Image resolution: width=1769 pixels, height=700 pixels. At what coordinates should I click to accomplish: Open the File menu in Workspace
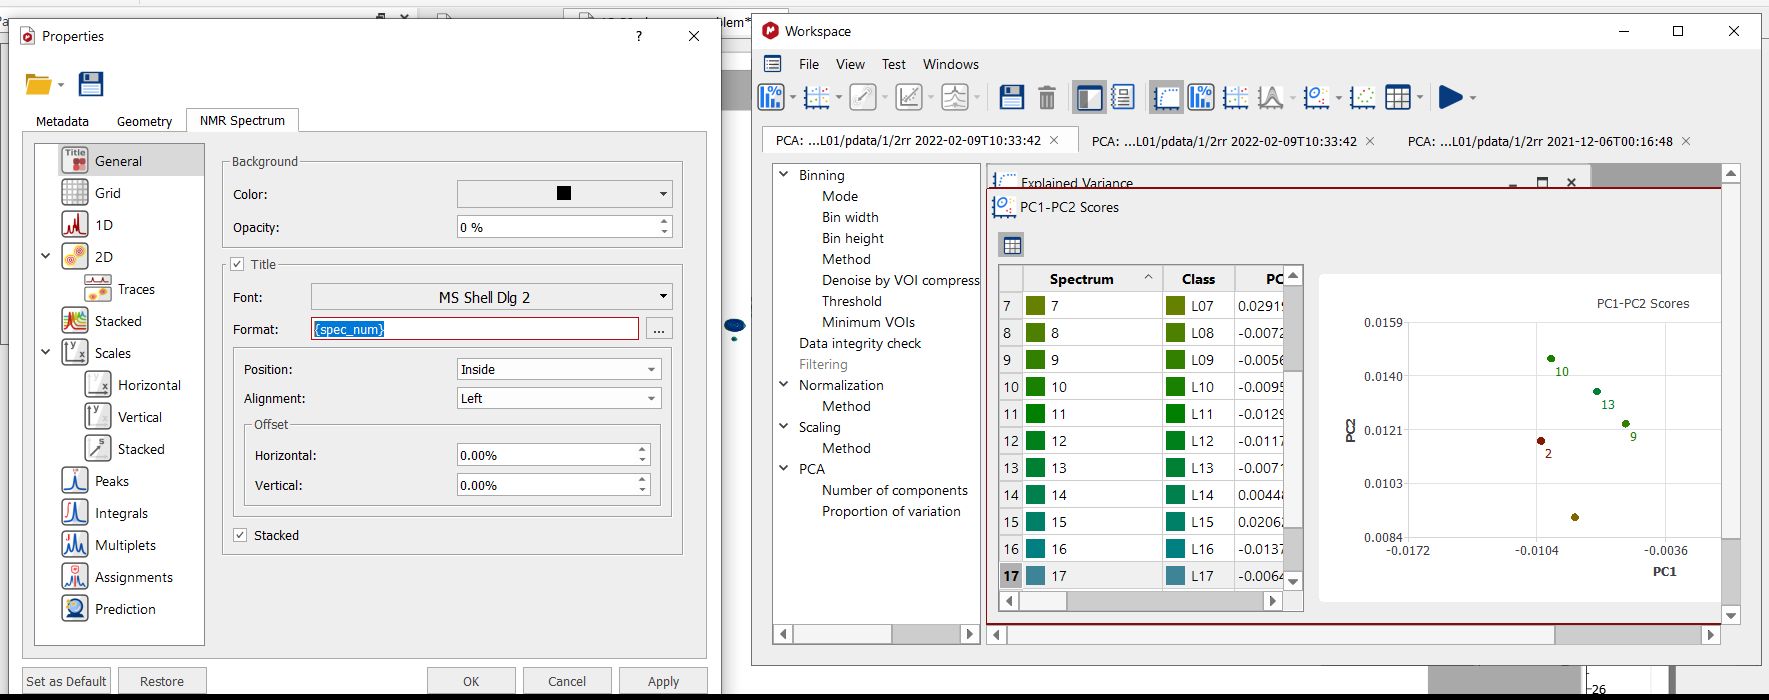[x=809, y=64]
